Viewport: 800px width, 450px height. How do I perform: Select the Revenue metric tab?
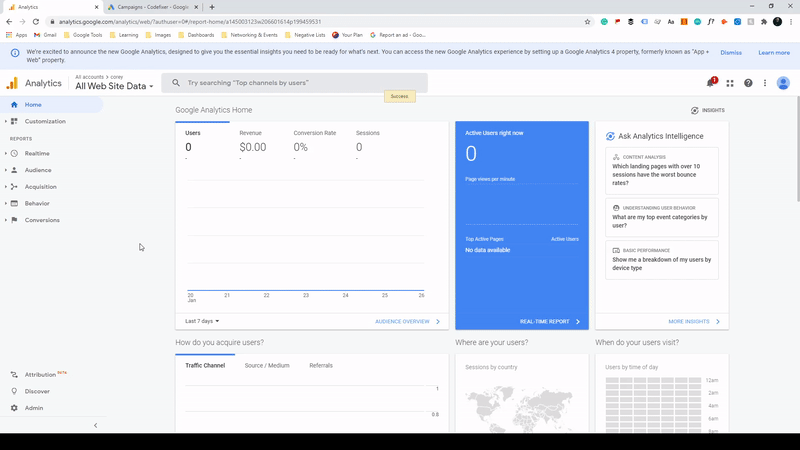[x=251, y=133]
